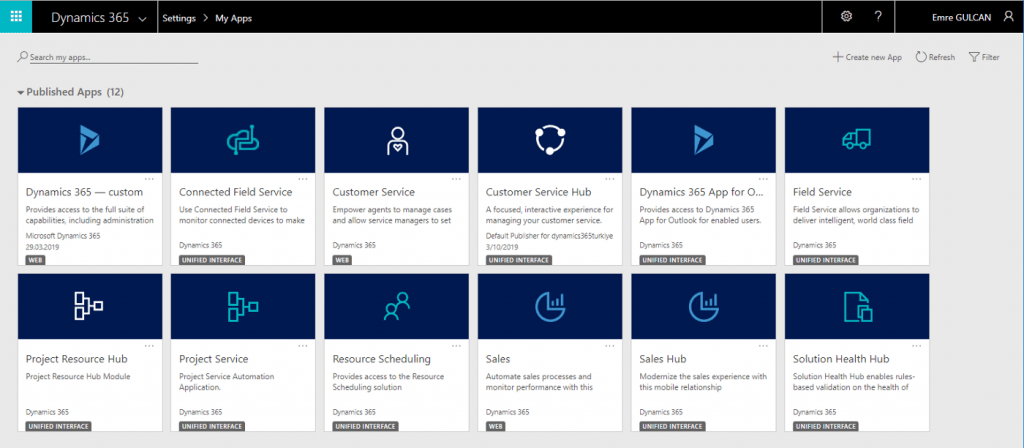Open the app launcher waffle icon

point(16,16)
